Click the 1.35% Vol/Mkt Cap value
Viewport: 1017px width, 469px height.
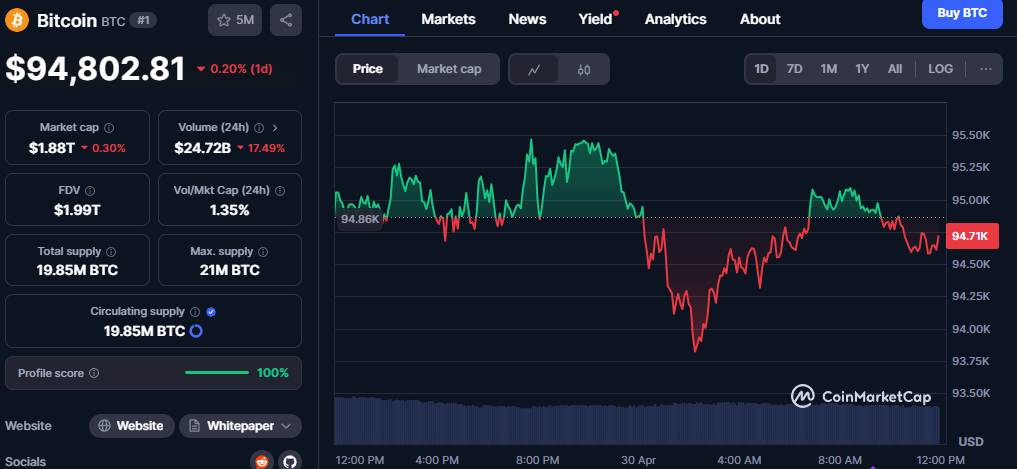(230, 210)
